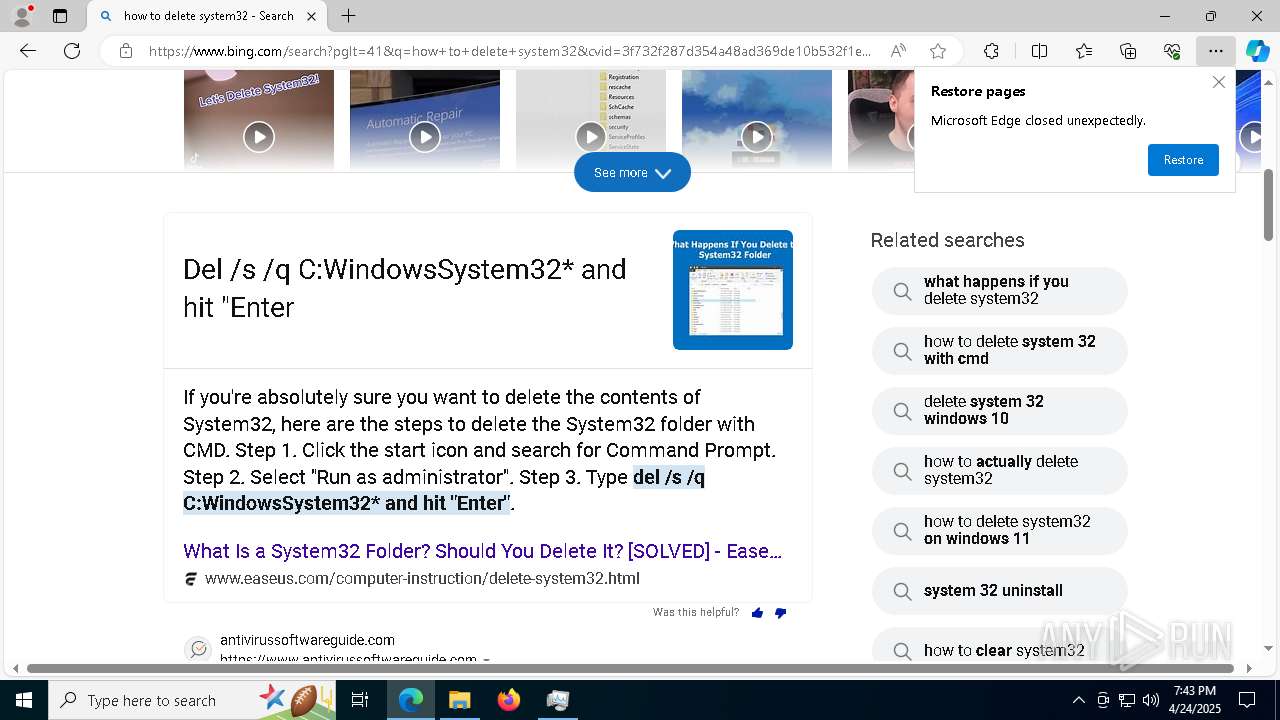Open the Windows Start menu
Viewport: 1280px width, 720px height.
[x=24, y=700]
